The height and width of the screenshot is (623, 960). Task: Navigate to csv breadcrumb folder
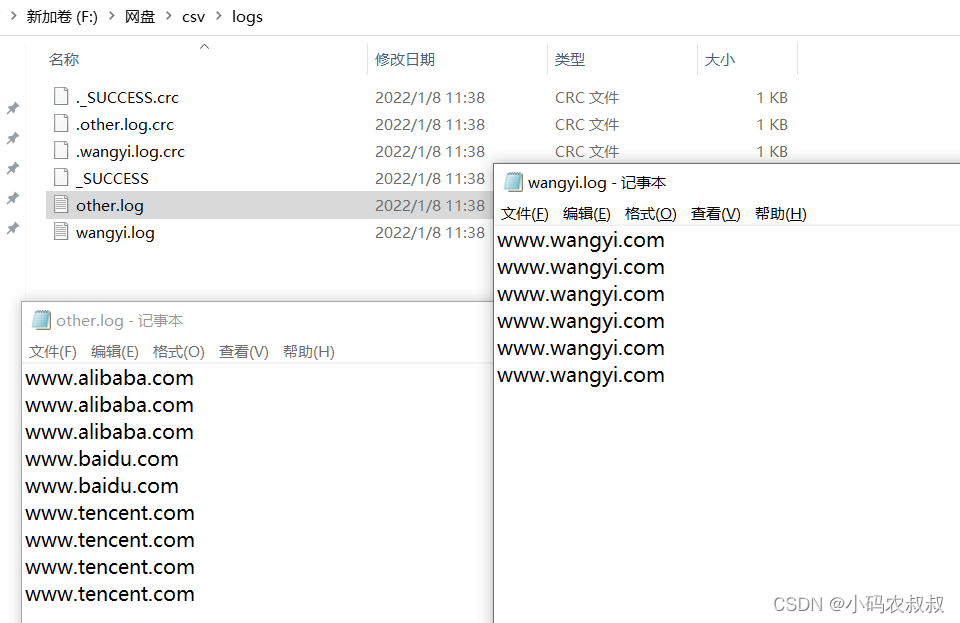[193, 17]
